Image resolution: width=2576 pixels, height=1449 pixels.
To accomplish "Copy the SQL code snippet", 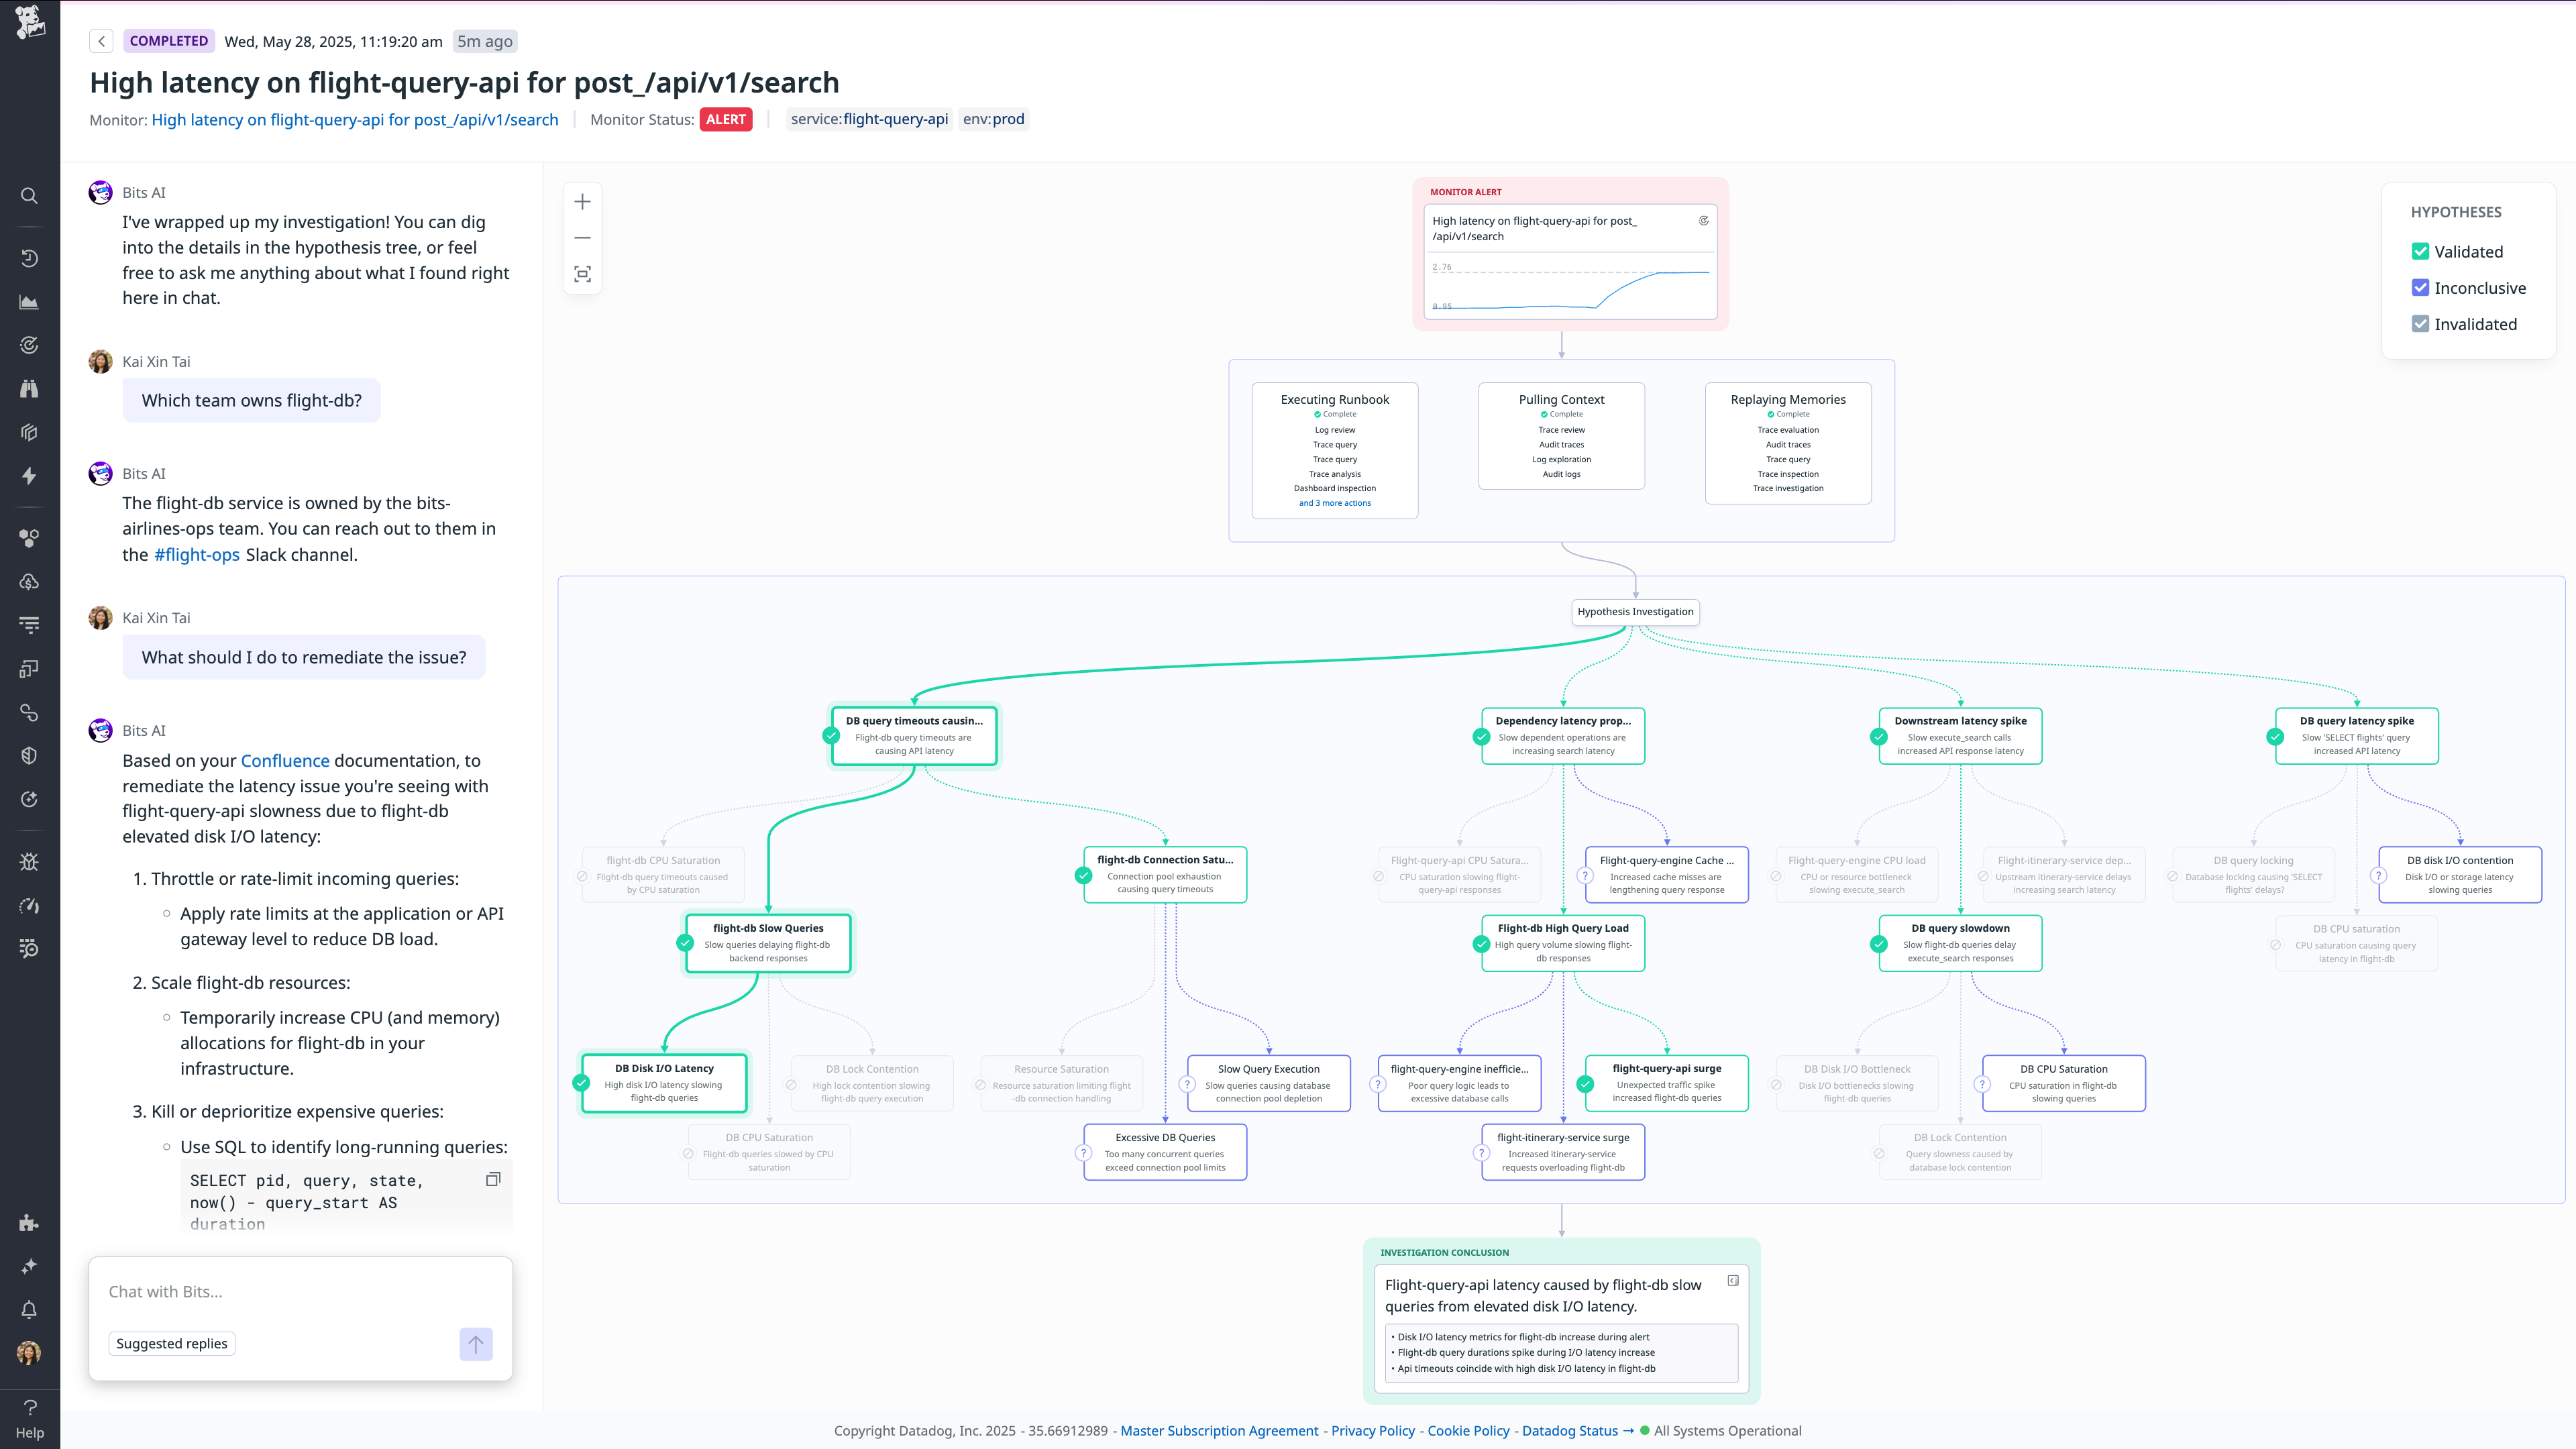I will click(x=492, y=1179).
